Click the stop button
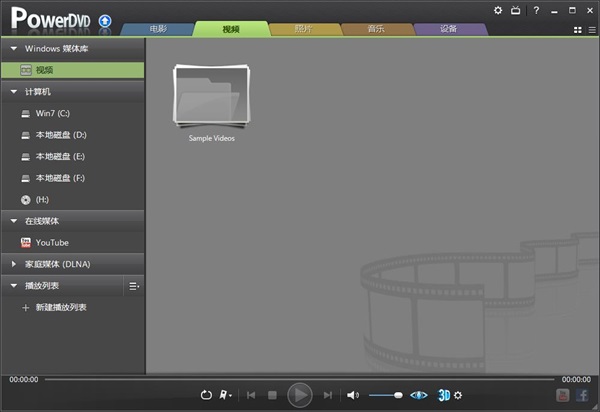The width and height of the screenshot is (600, 412). point(272,395)
